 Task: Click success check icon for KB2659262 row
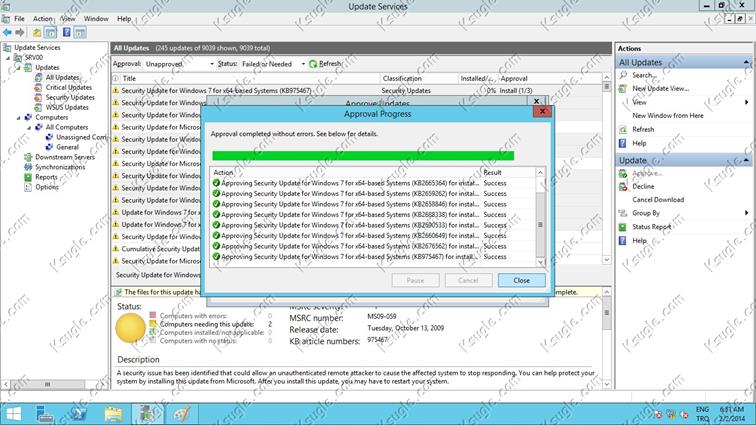pos(216,193)
